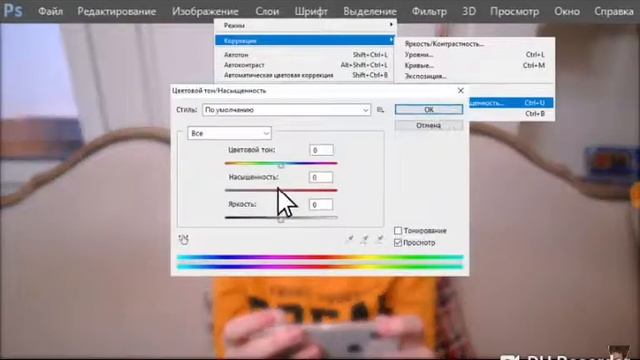Open the Все color range dropdown
The image size is (640, 360).
(229, 133)
